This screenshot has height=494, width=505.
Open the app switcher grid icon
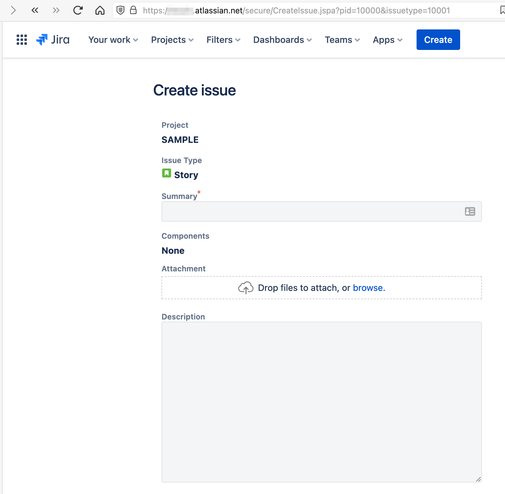tap(22, 40)
